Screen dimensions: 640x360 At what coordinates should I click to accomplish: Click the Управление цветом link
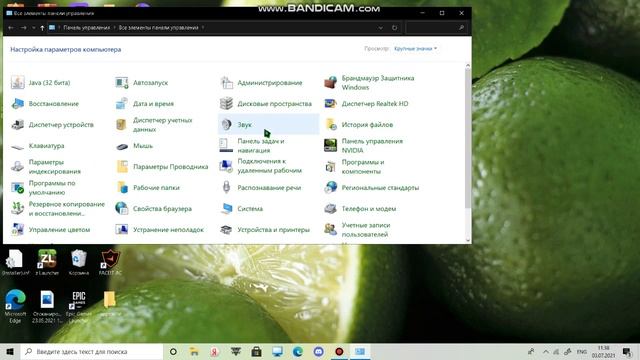[59, 230]
